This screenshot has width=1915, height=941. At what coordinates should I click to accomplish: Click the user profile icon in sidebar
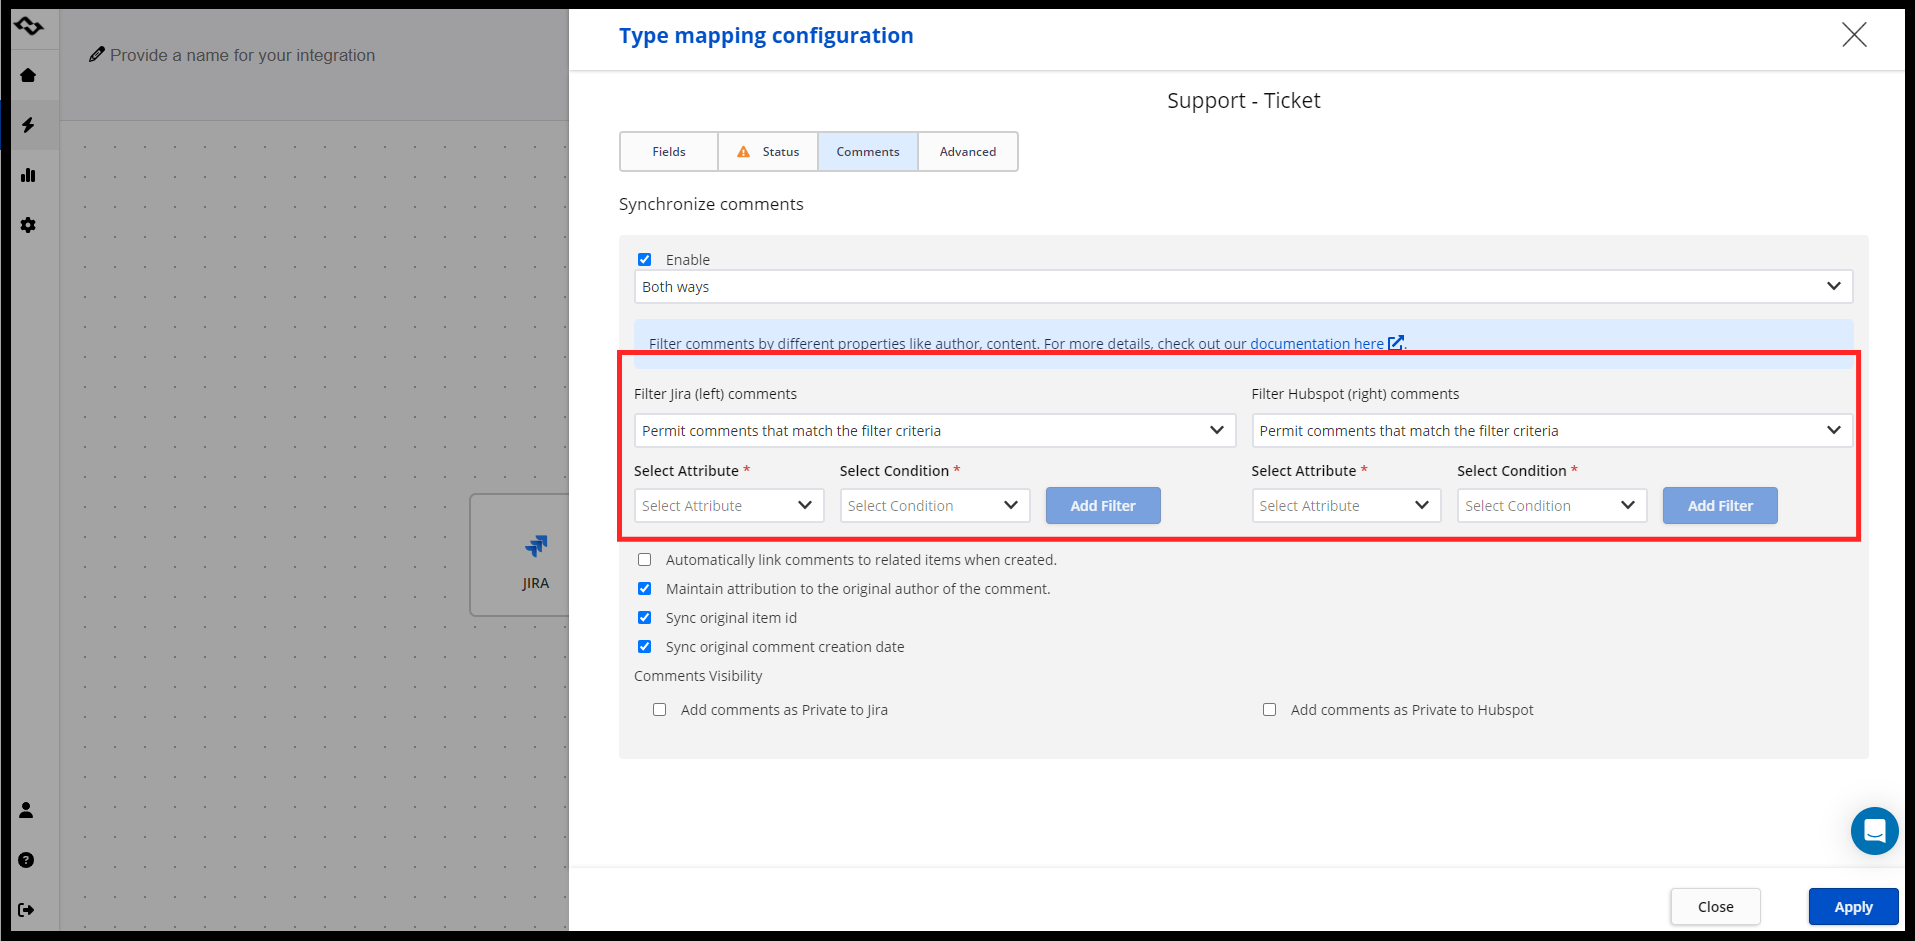pos(27,810)
